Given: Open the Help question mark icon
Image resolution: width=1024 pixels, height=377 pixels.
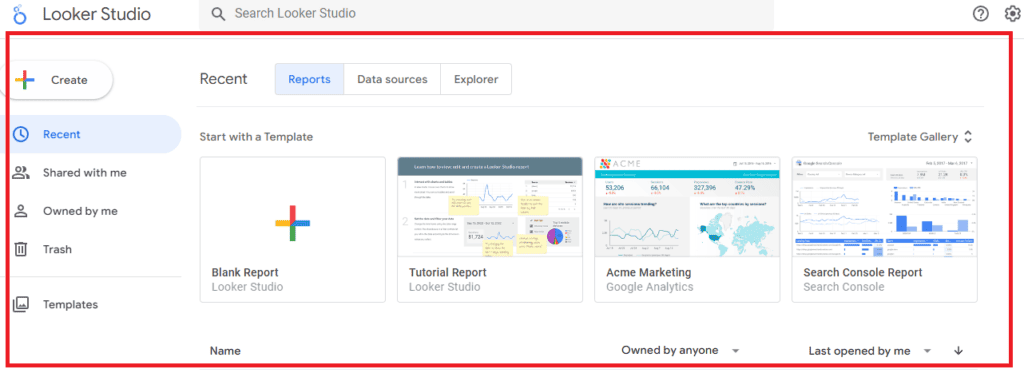Looking at the screenshot, I should coord(980,14).
